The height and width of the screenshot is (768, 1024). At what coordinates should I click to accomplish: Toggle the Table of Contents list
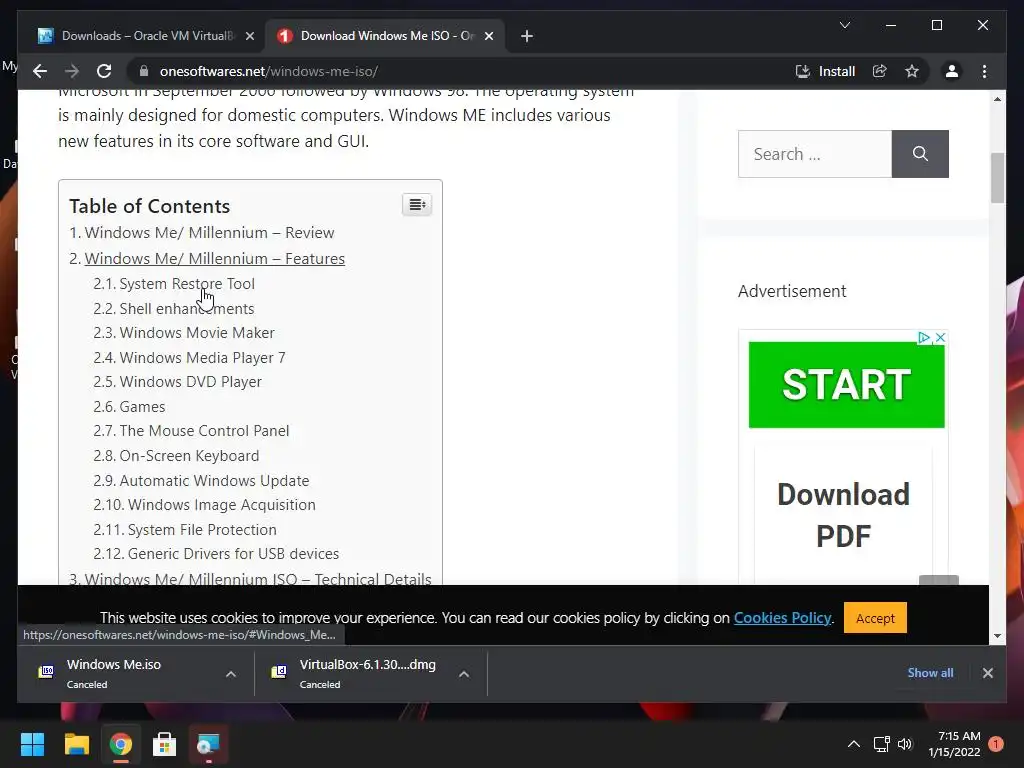[x=417, y=204]
